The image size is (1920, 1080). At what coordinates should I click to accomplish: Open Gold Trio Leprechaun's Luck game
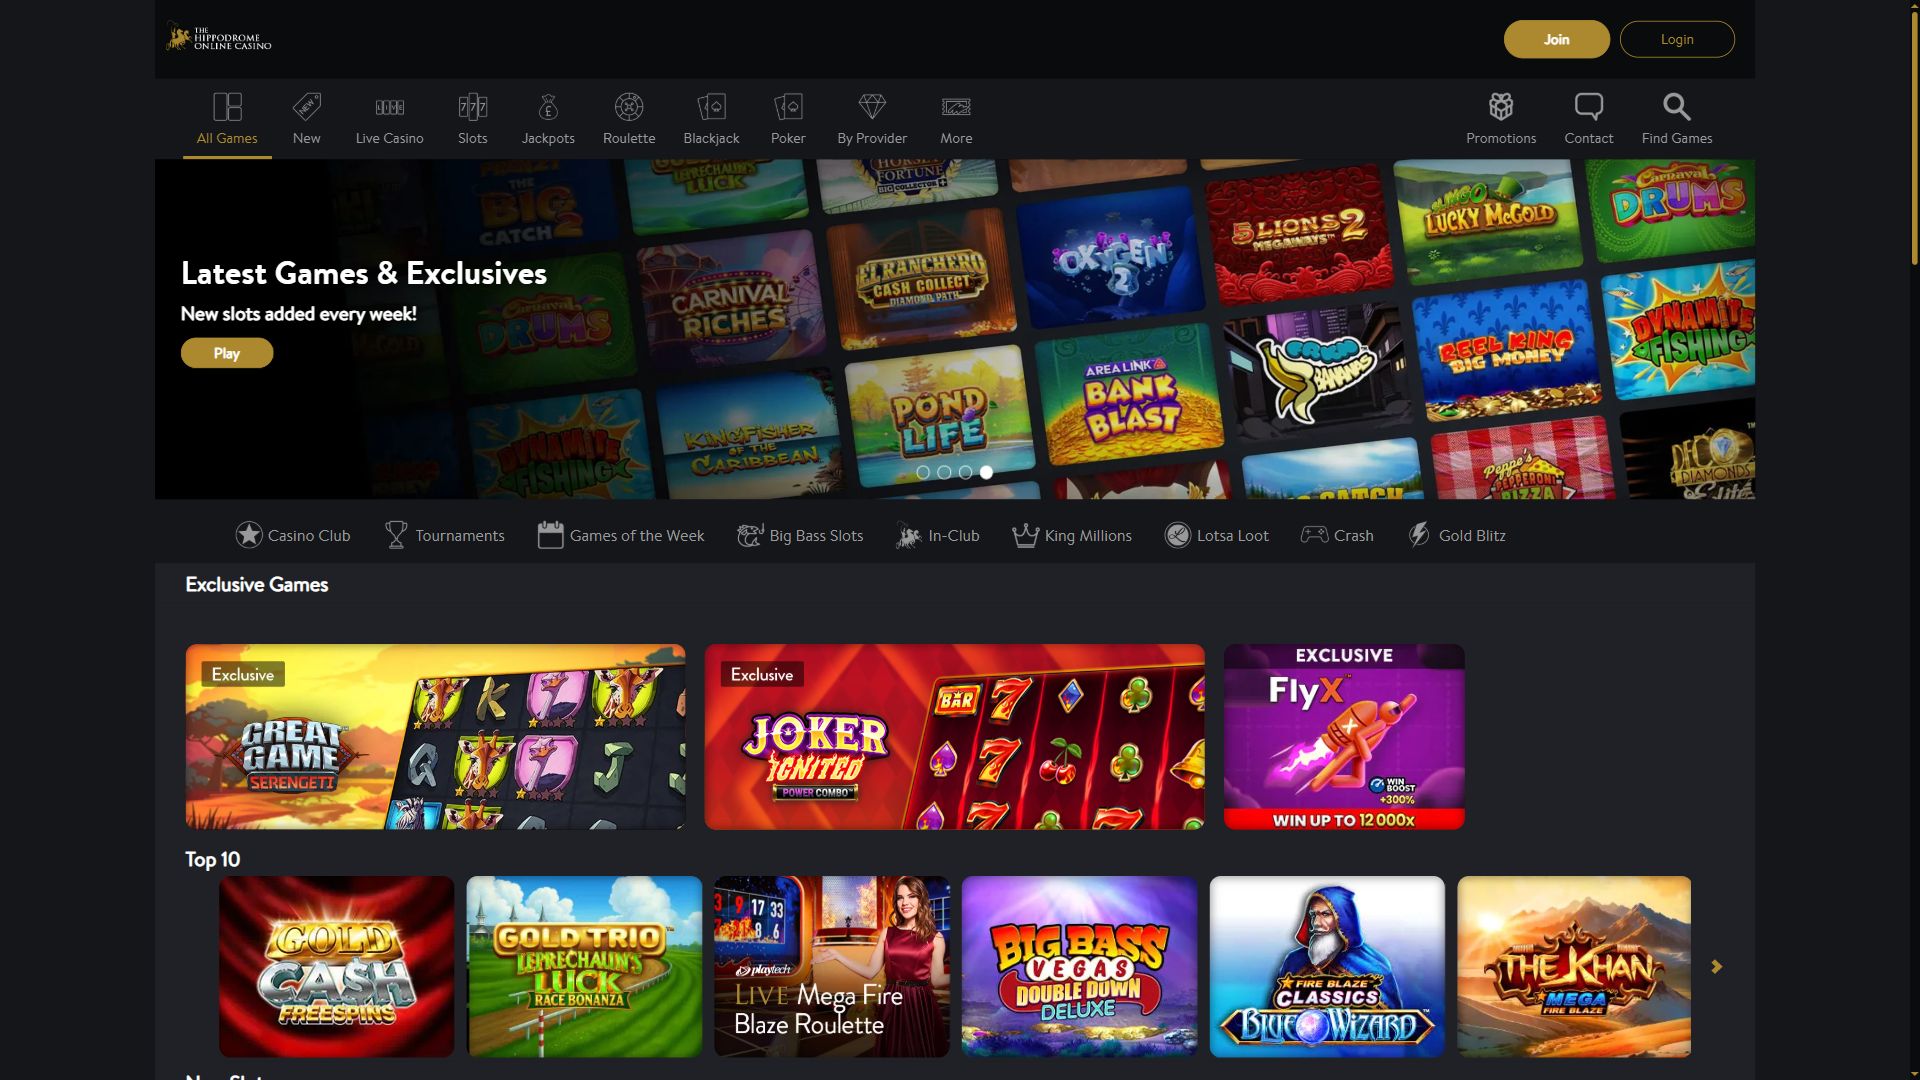[x=584, y=966]
